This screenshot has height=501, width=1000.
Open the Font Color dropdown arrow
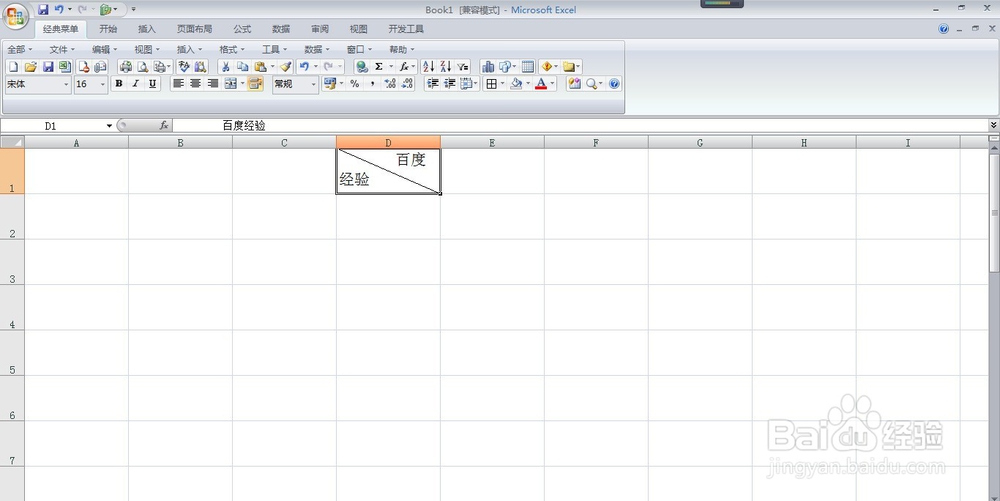(x=552, y=84)
